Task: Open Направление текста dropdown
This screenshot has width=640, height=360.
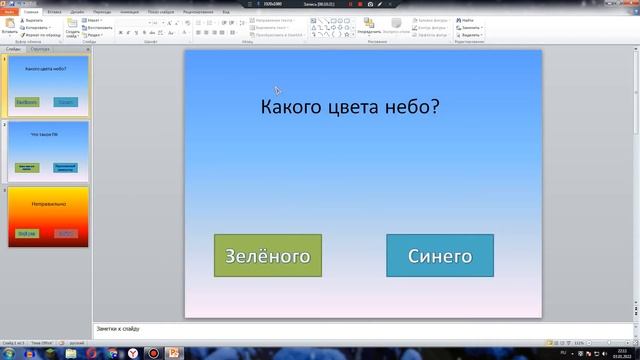Action: tap(273, 20)
